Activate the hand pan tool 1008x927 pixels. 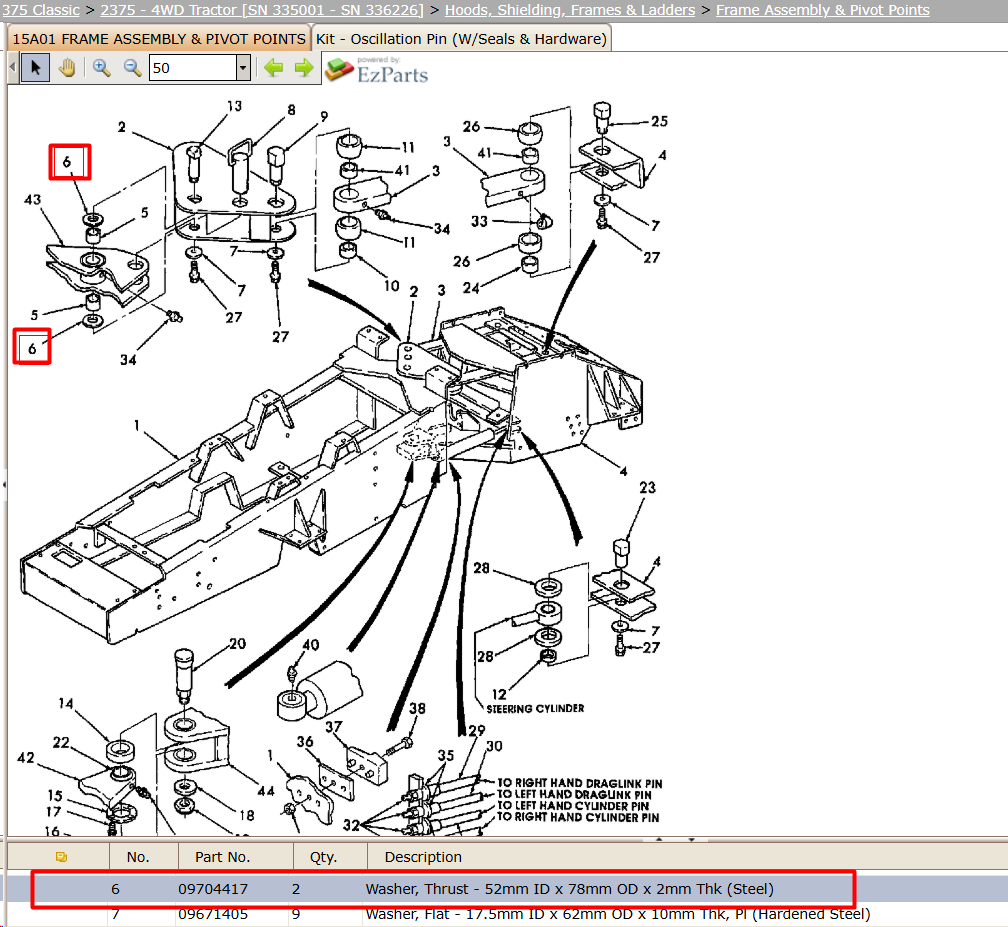67,68
